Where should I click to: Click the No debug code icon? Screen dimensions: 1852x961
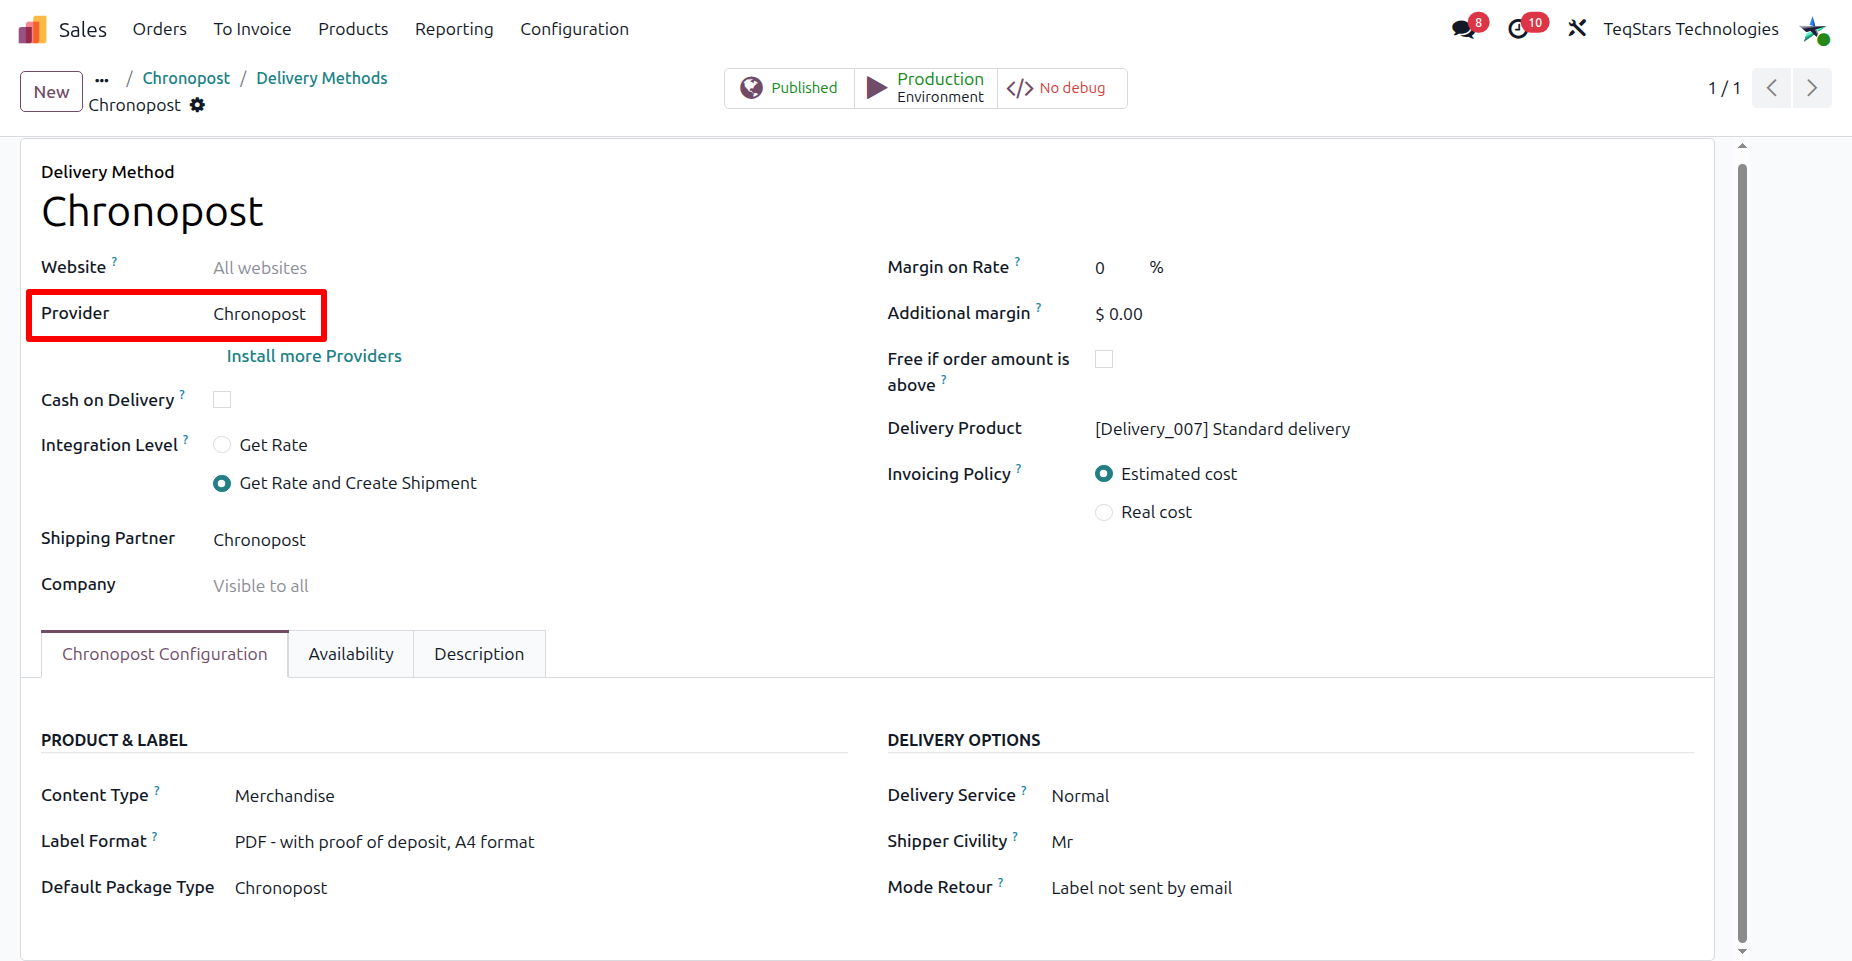(x=1020, y=88)
